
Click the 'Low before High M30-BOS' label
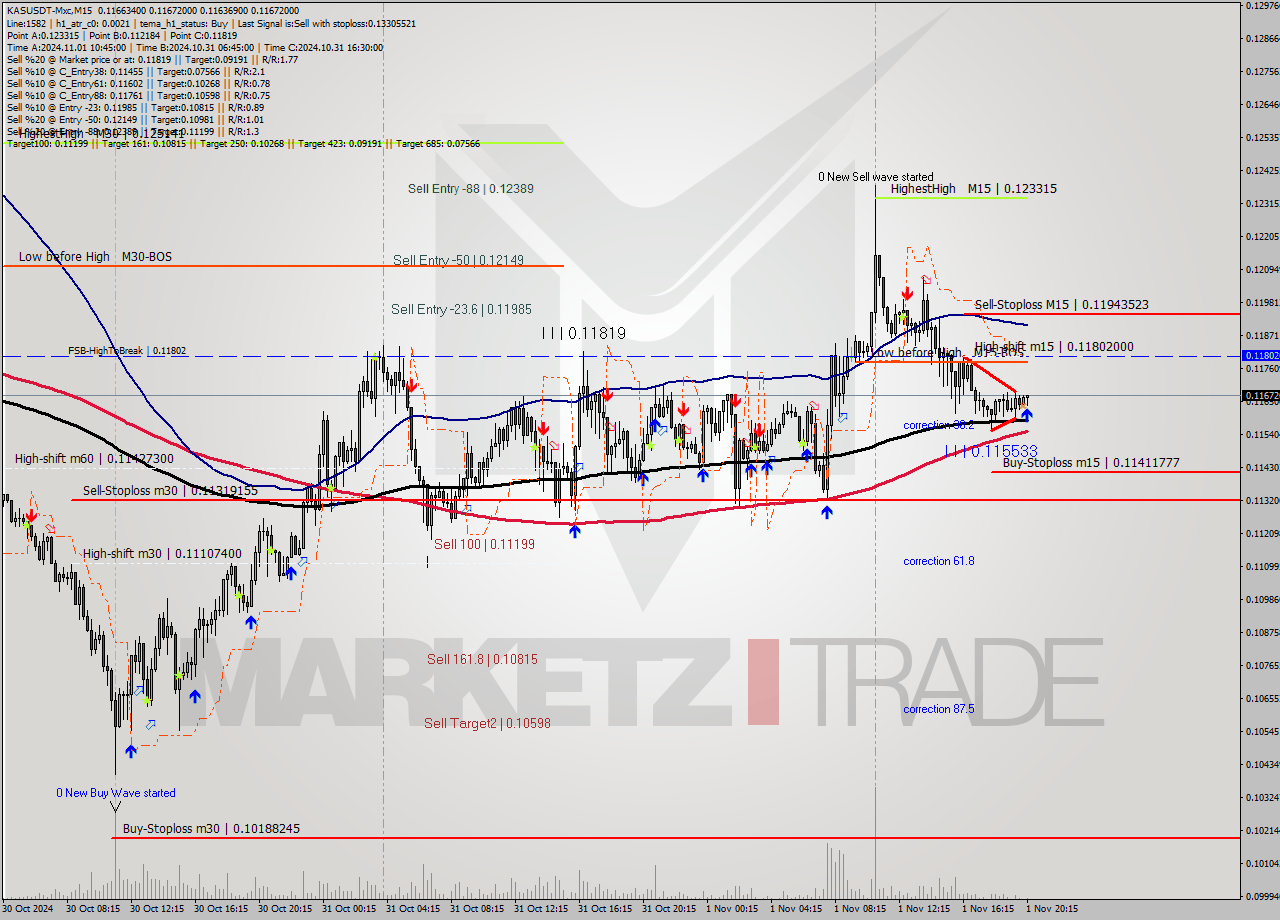click(95, 257)
